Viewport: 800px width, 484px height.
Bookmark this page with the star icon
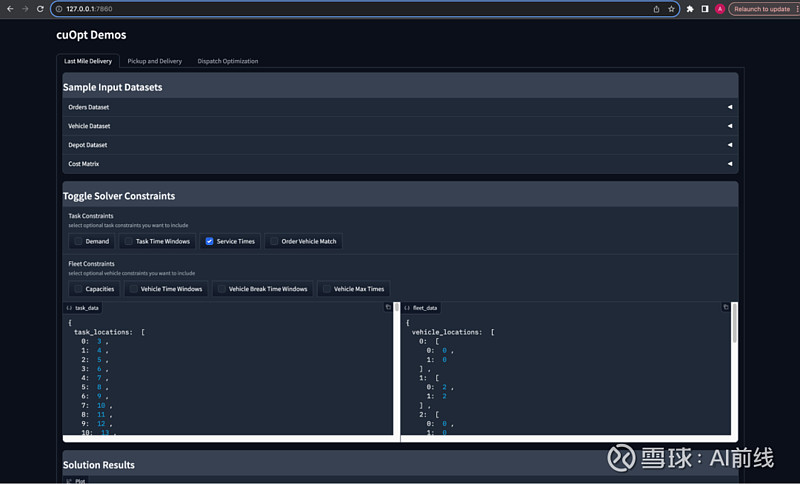point(671,9)
